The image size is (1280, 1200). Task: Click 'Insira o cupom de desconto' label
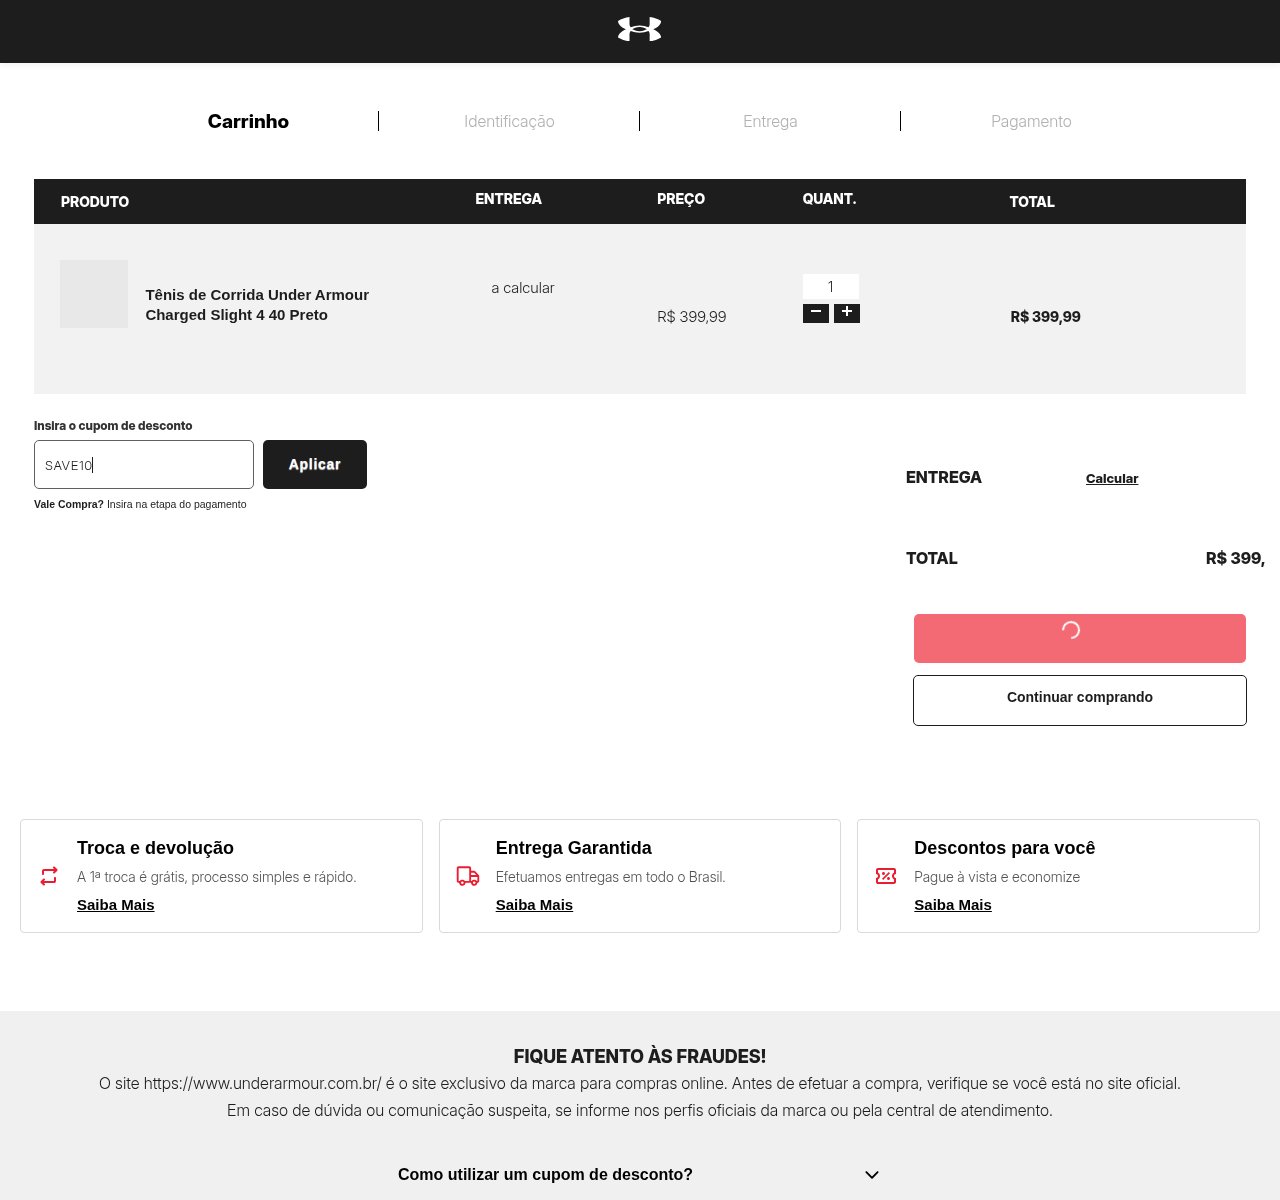click(x=113, y=426)
